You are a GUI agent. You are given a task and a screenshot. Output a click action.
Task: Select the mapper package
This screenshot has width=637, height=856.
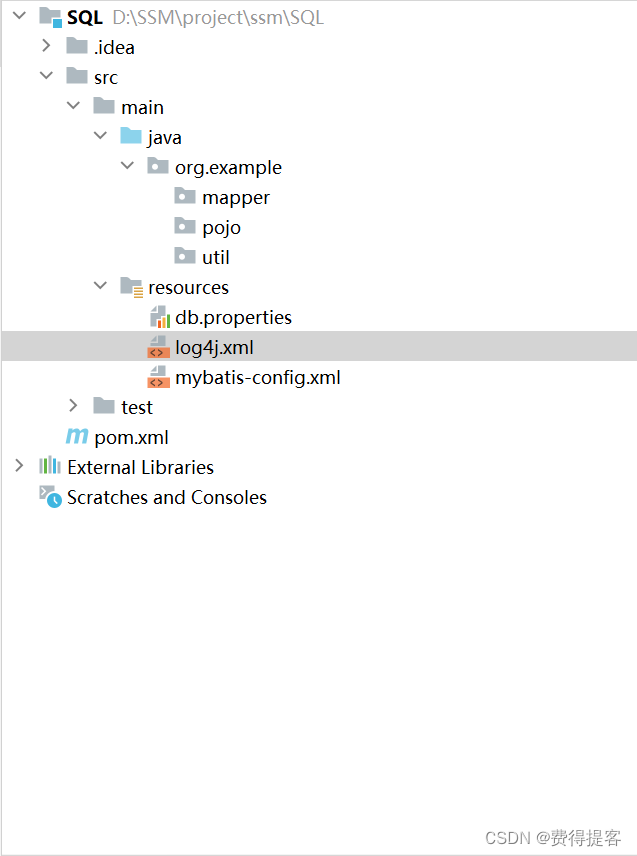[x=235, y=197]
